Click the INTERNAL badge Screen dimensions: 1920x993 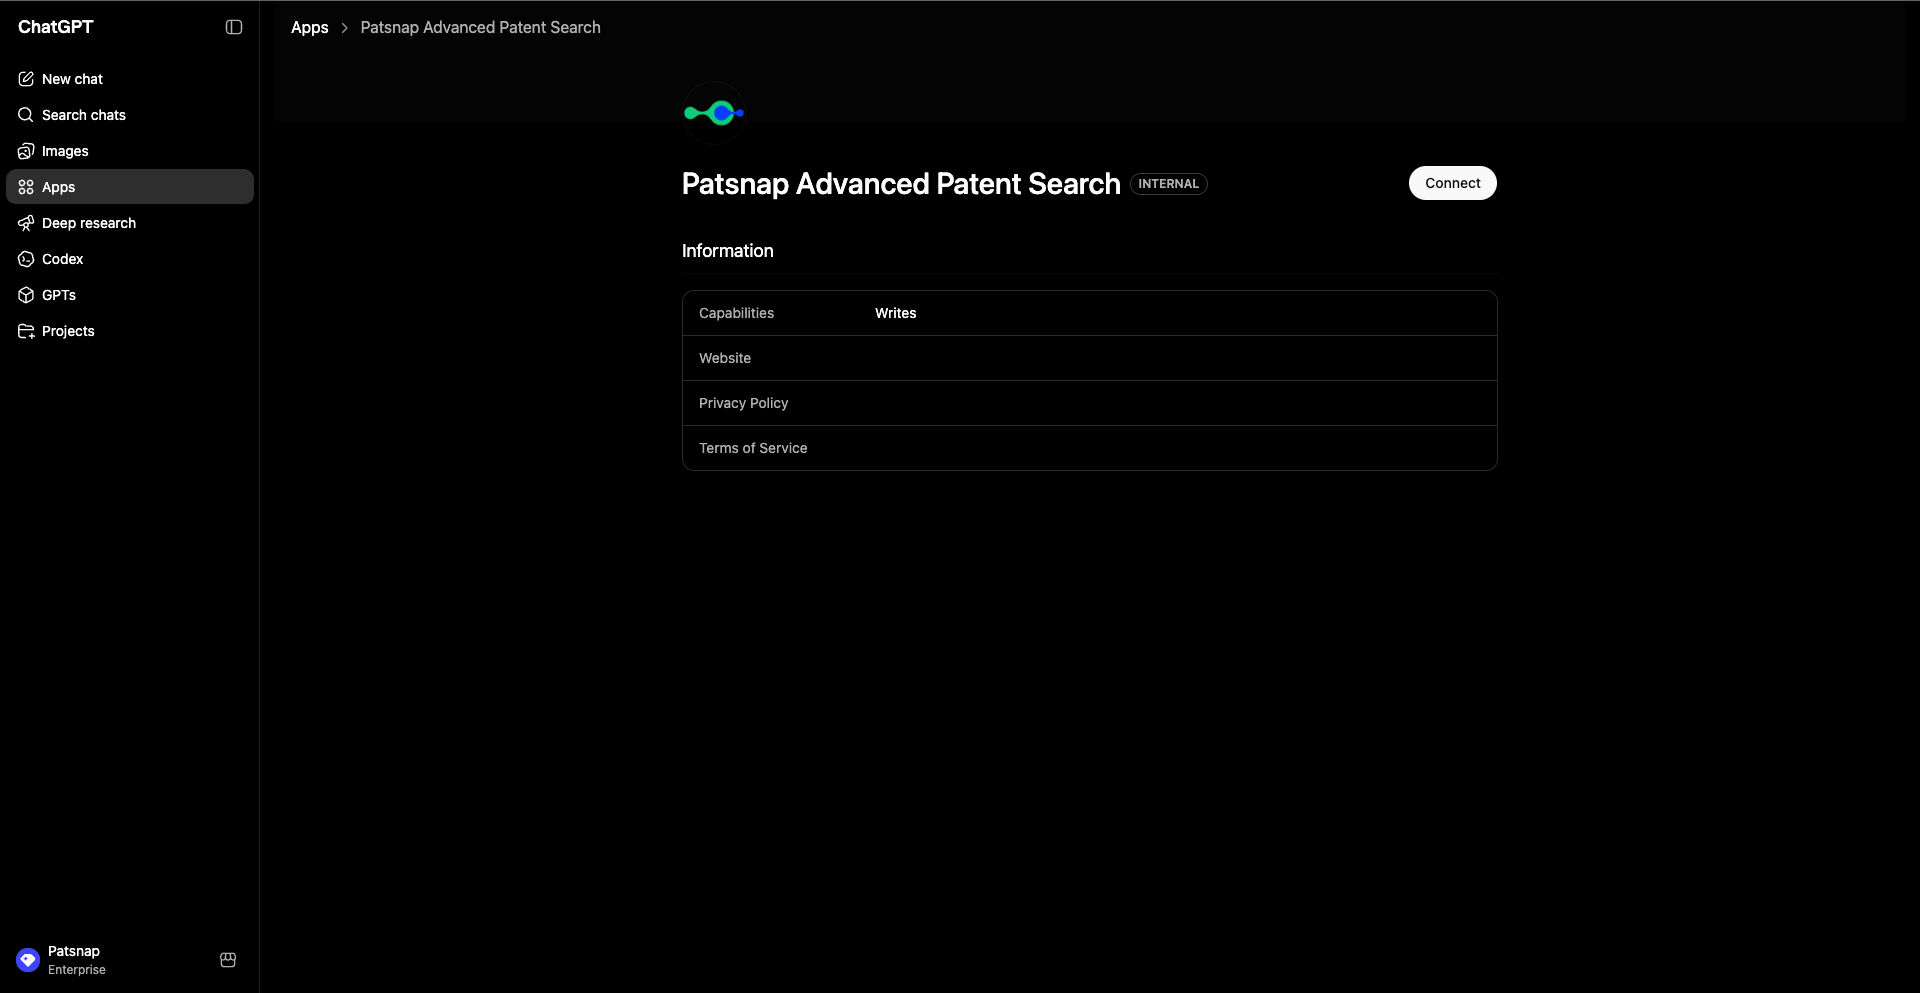1168,184
